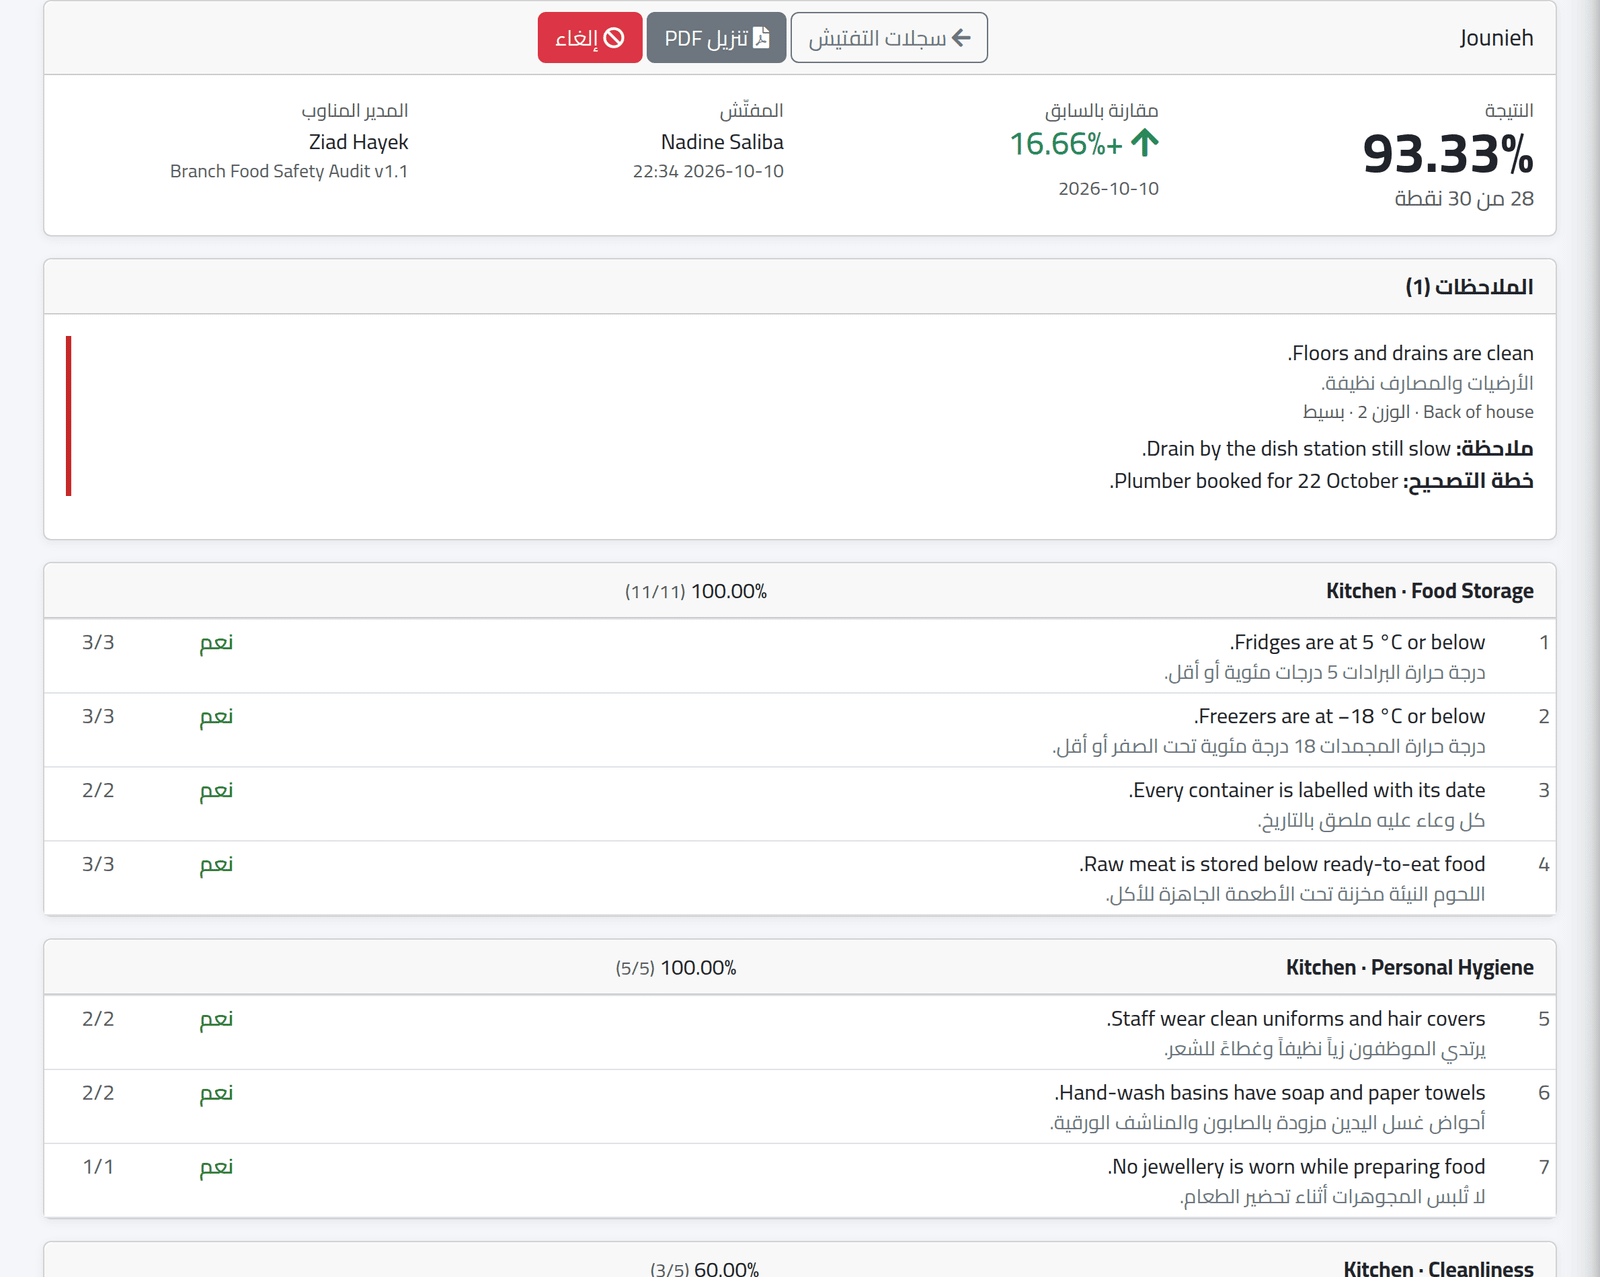Download the audit as PDF
1600x1277 pixels.
click(716, 38)
